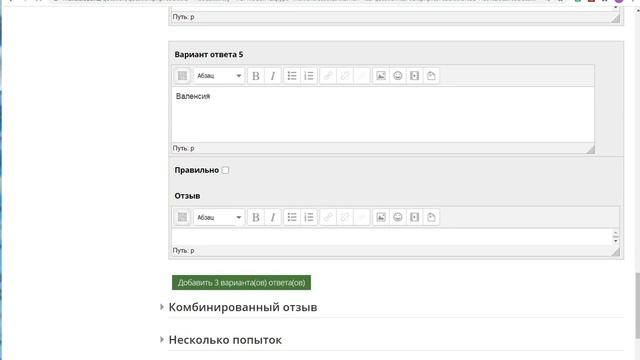Screen dimensions: 640x360
Task: Click the page vertical scrollbar
Action: click(637, 306)
